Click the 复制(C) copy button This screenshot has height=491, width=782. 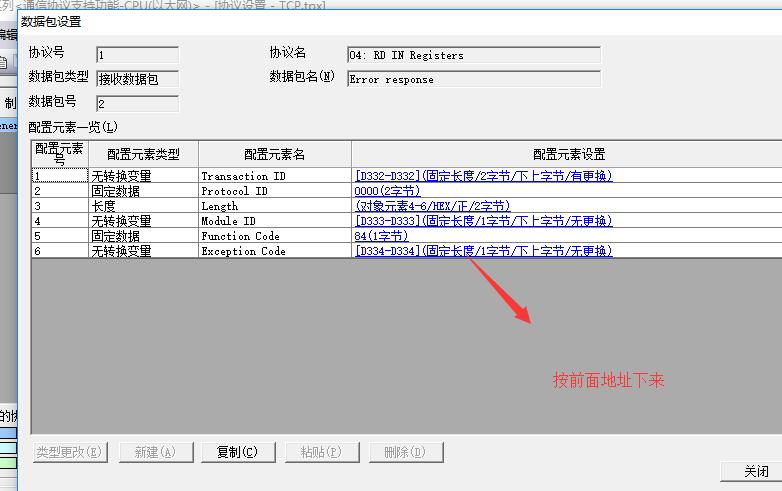(x=238, y=452)
